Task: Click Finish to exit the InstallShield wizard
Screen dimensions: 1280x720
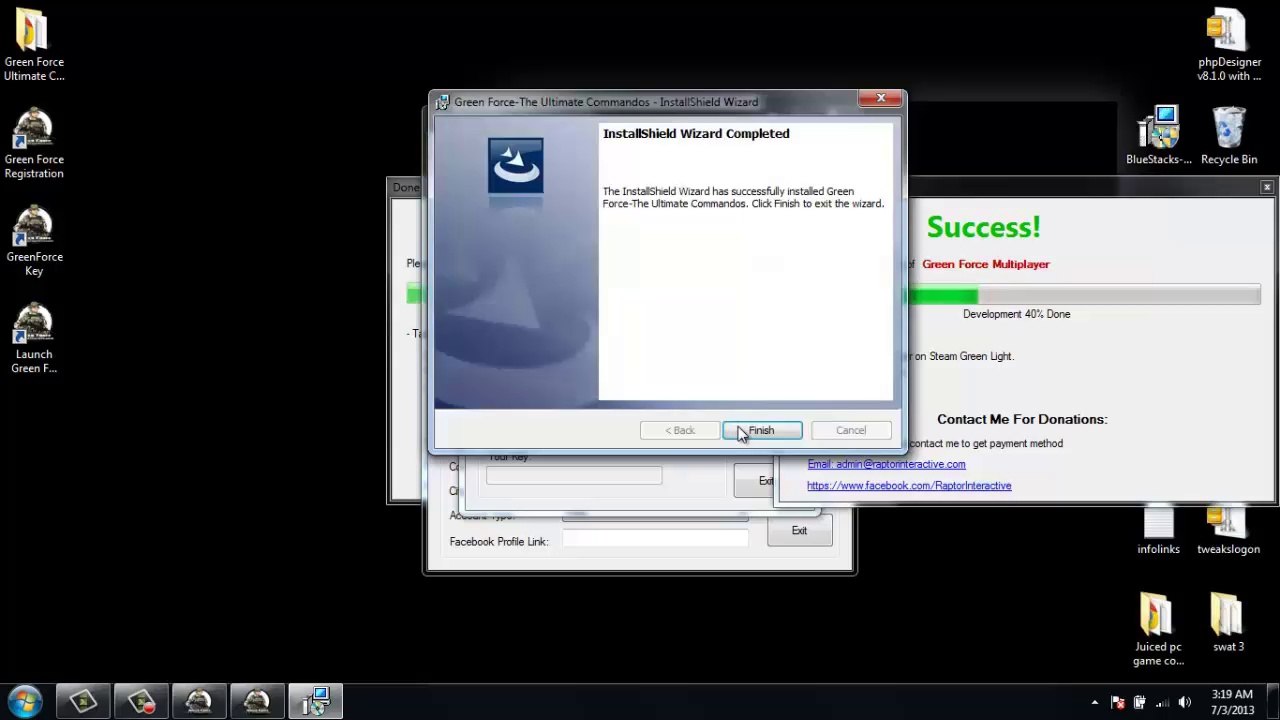Action: pos(762,430)
